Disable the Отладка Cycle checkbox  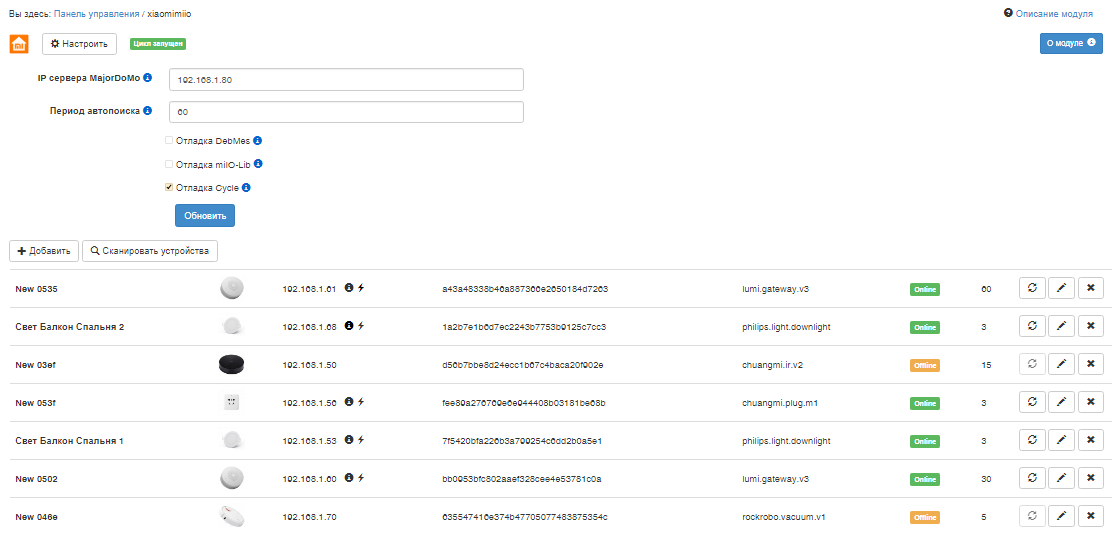tap(169, 187)
